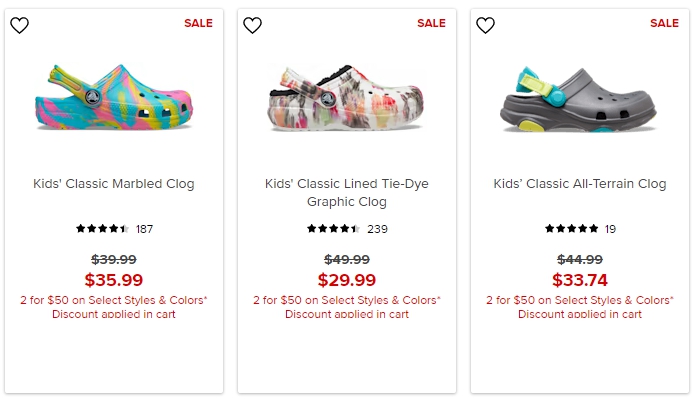Open Kids' Classic Lined Tie-Dye Graphic Clog link
This screenshot has height=399, width=694.
(347, 193)
